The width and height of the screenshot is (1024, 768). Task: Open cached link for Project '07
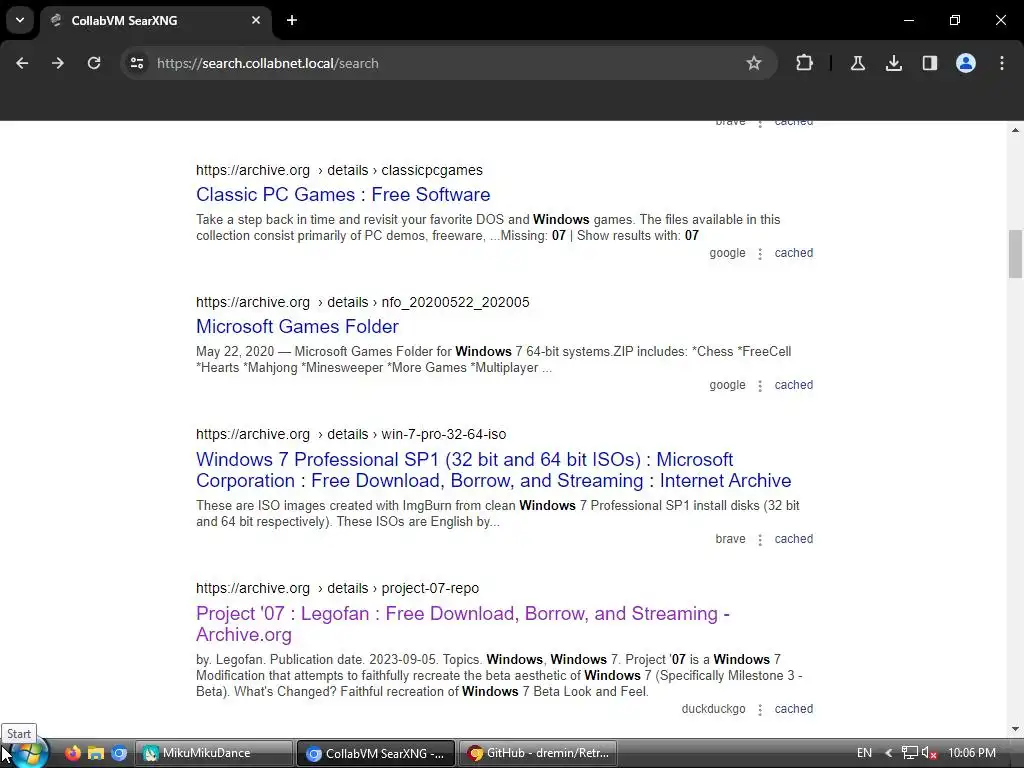[x=793, y=709]
